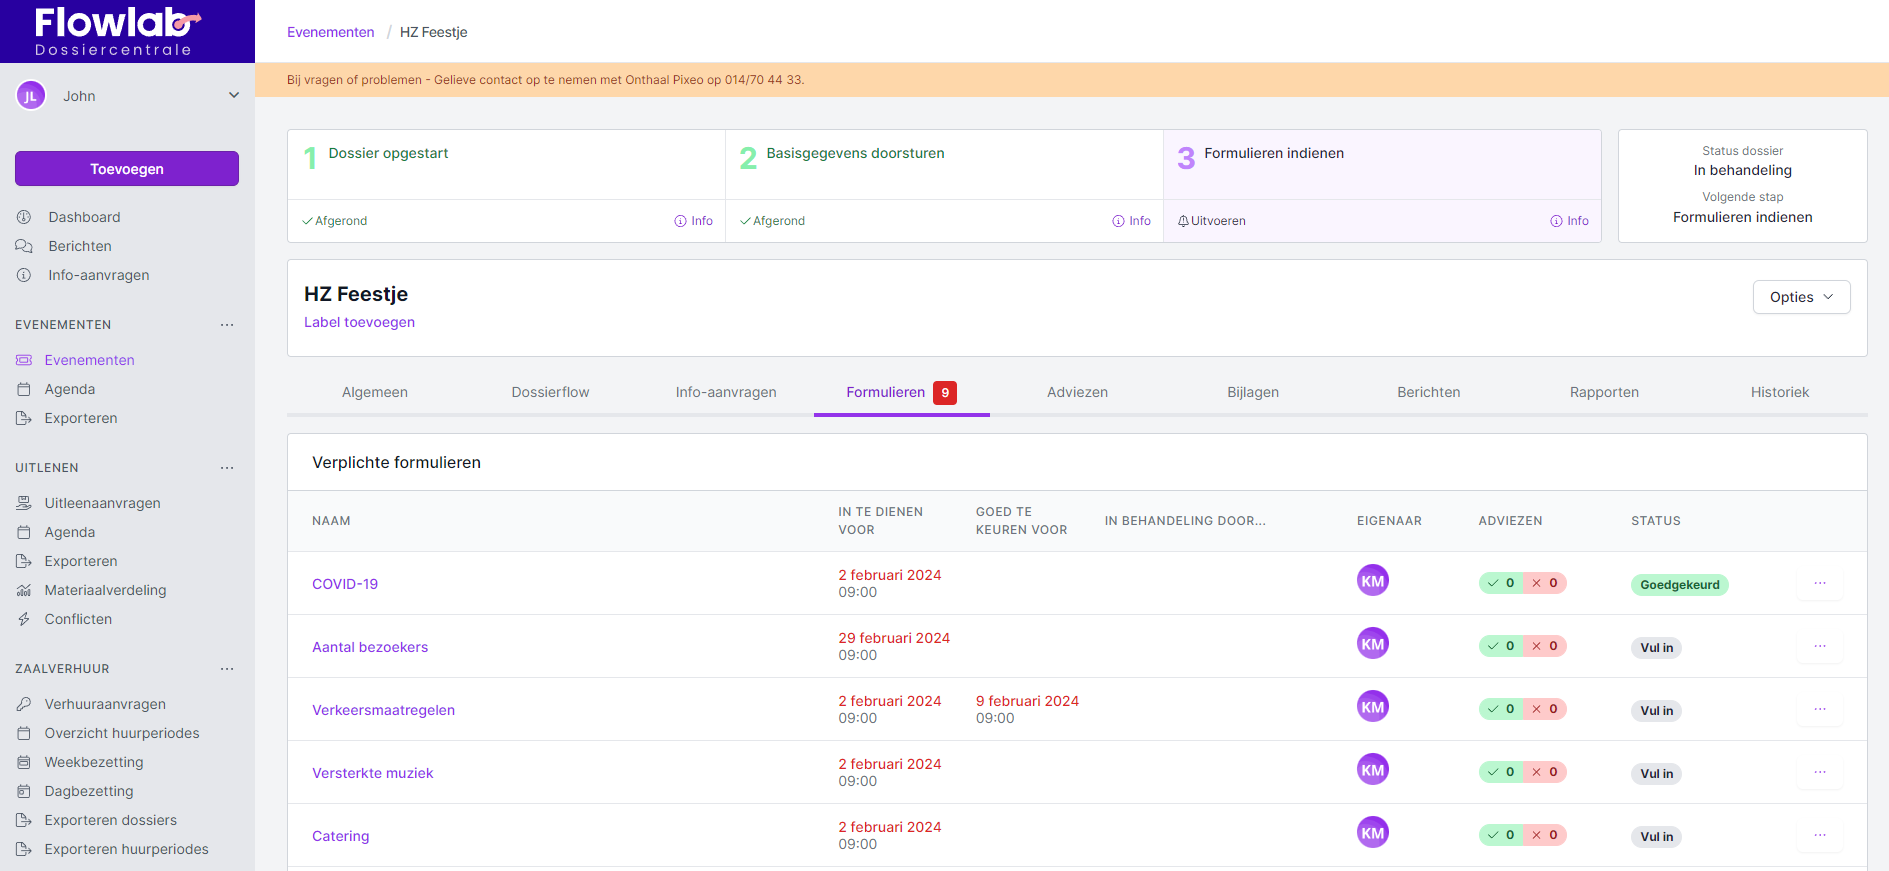Viewport: 1889px width, 871px height.
Task: Open the Opties dropdown
Action: (x=1800, y=297)
